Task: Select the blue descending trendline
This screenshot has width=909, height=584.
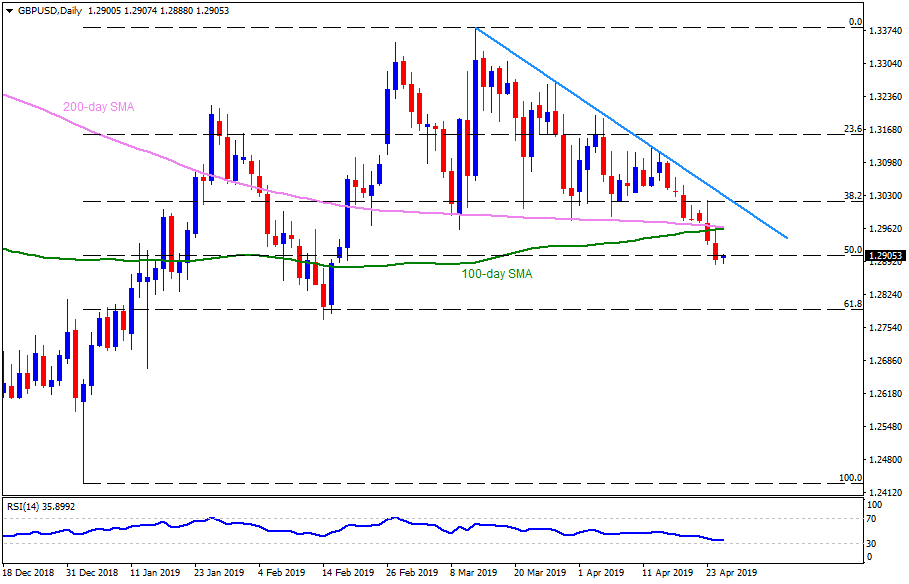Action: click(x=630, y=133)
